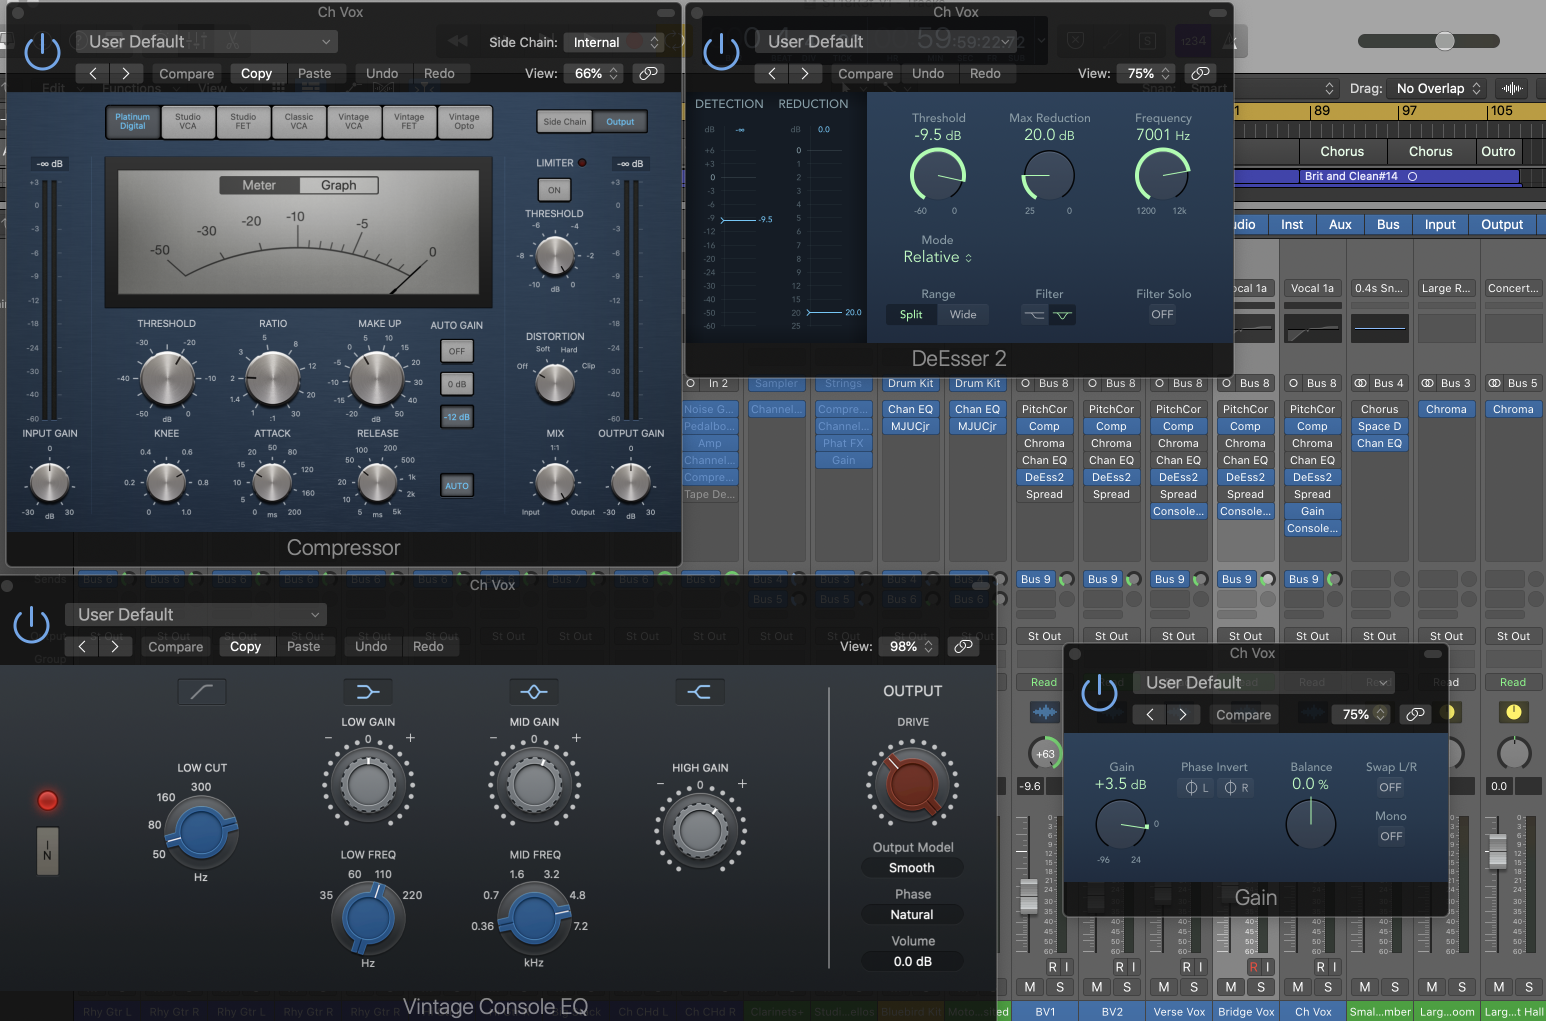Screen dimensions: 1546x1021
Task: Set Auto Gain to OFF in Compressor
Action: click(x=457, y=351)
